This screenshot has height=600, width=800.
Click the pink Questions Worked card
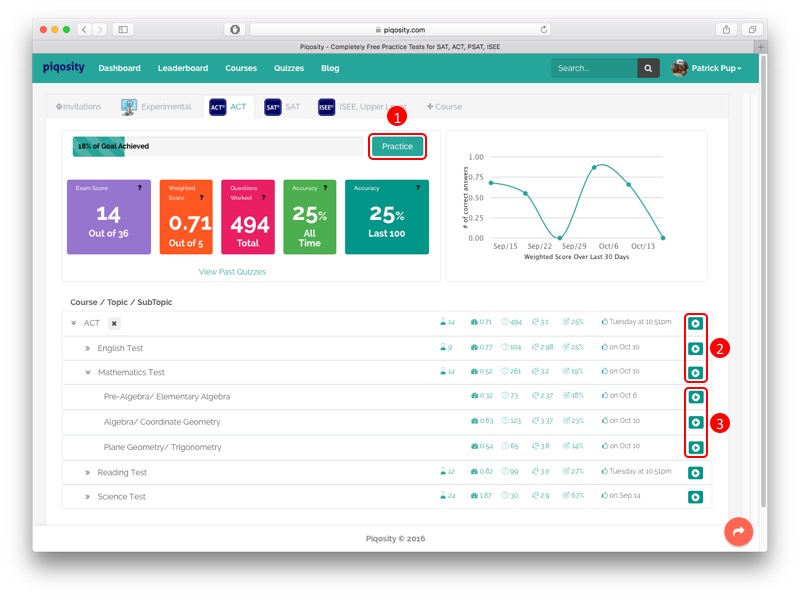coord(248,217)
